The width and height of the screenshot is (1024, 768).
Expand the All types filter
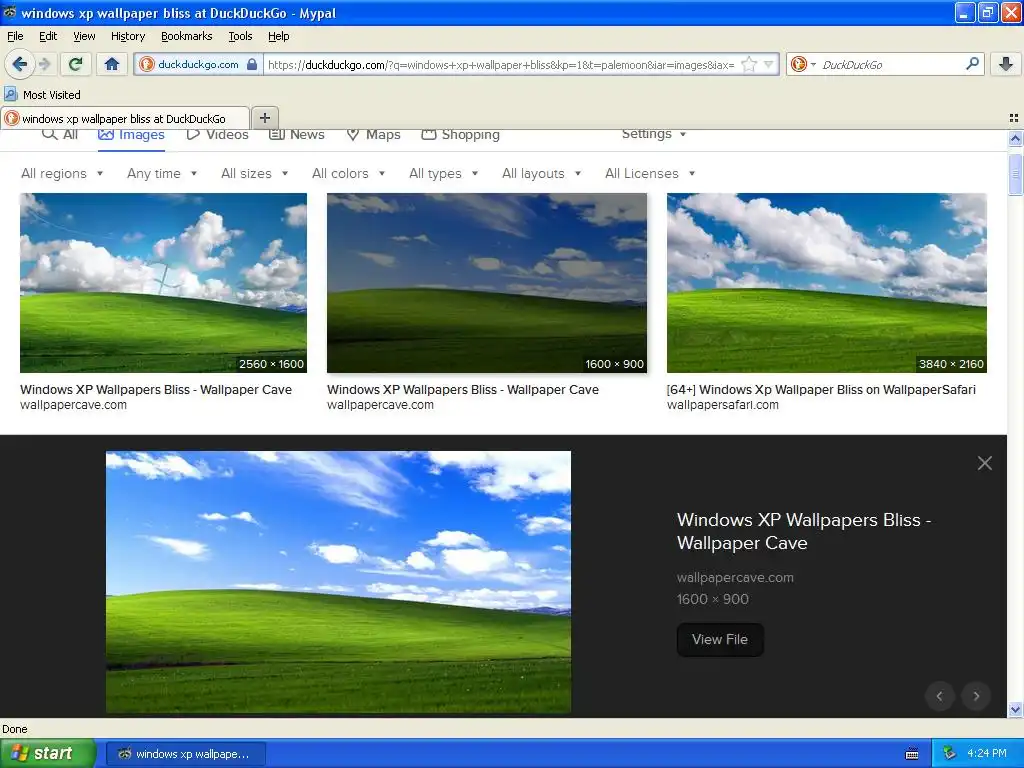coord(443,173)
